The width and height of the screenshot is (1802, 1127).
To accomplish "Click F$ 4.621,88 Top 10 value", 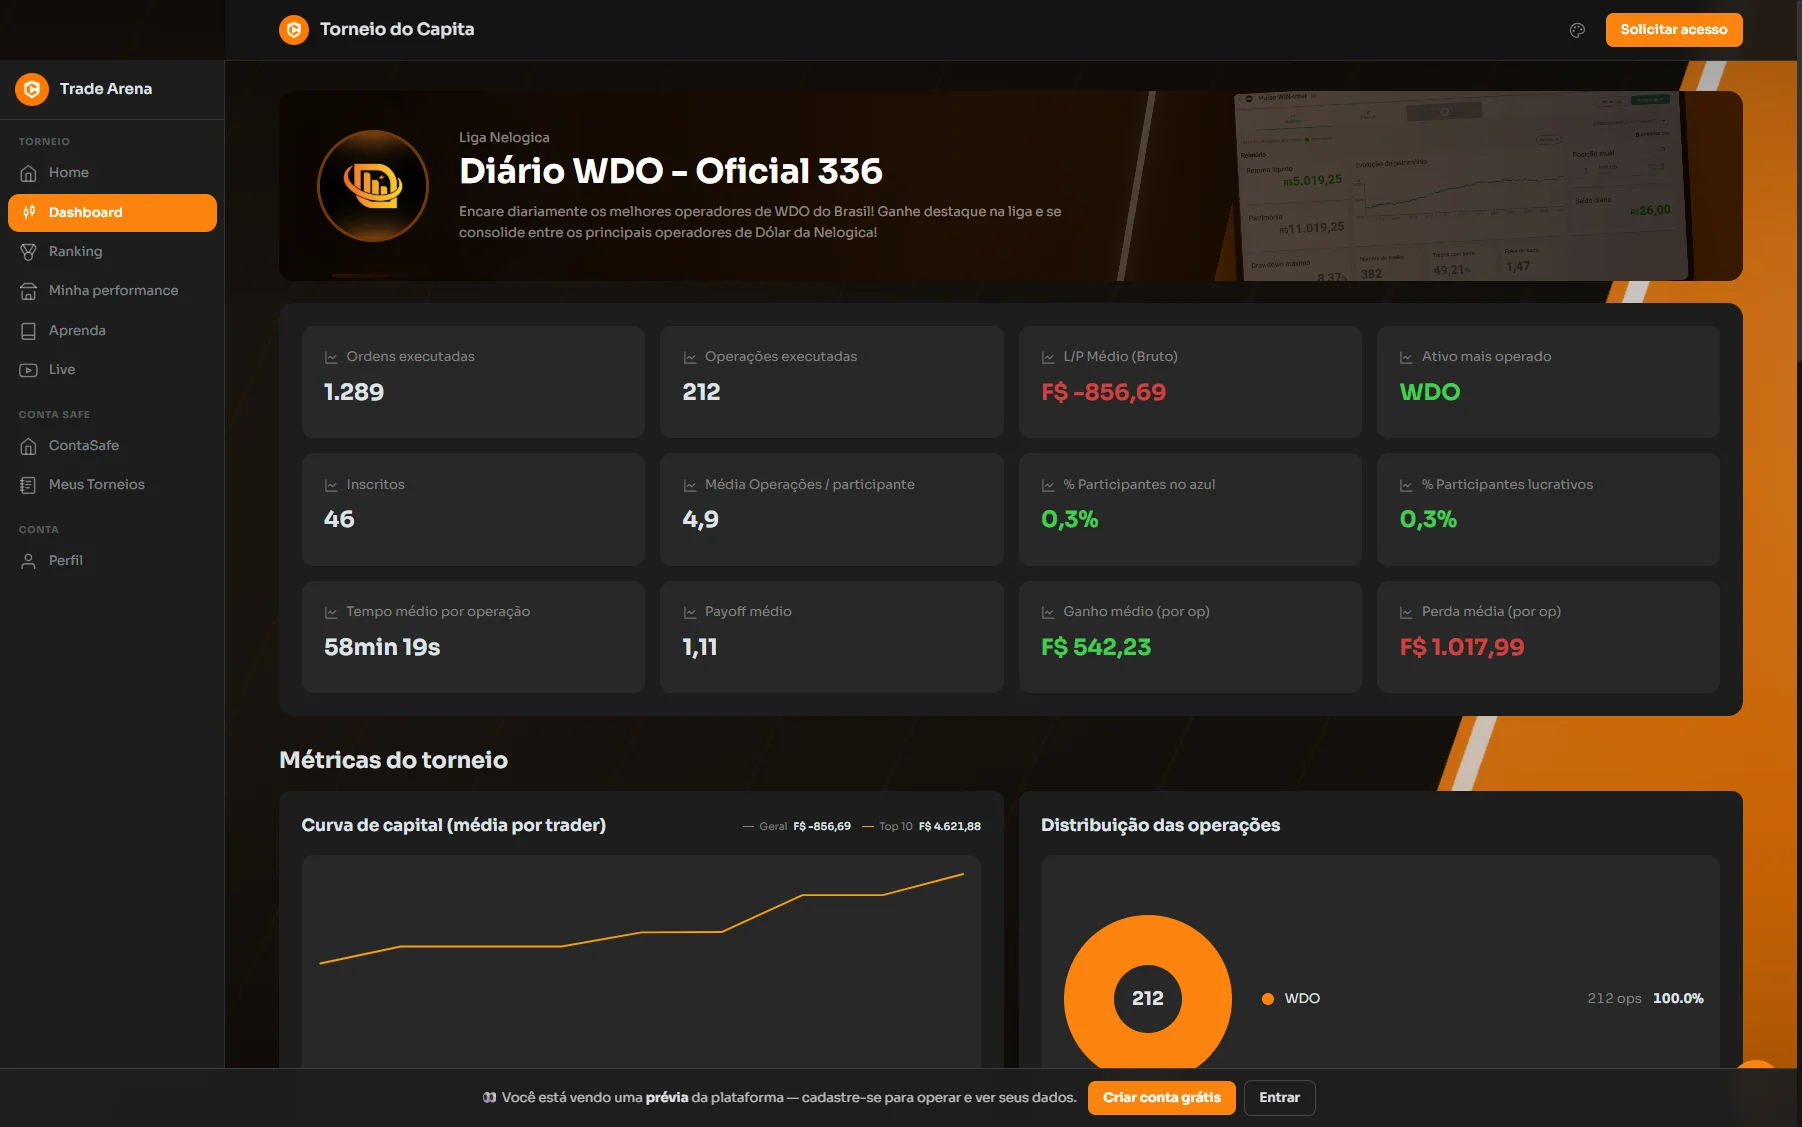I will pos(950,826).
